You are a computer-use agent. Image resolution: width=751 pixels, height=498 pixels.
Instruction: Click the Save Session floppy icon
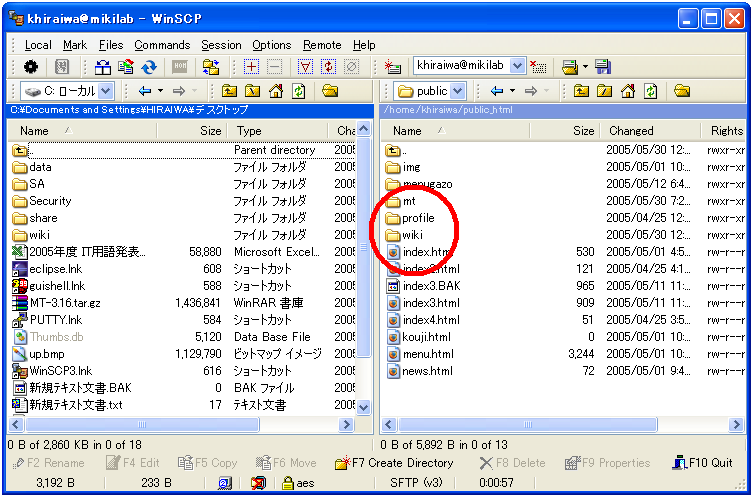pyautogui.click(x=603, y=67)
